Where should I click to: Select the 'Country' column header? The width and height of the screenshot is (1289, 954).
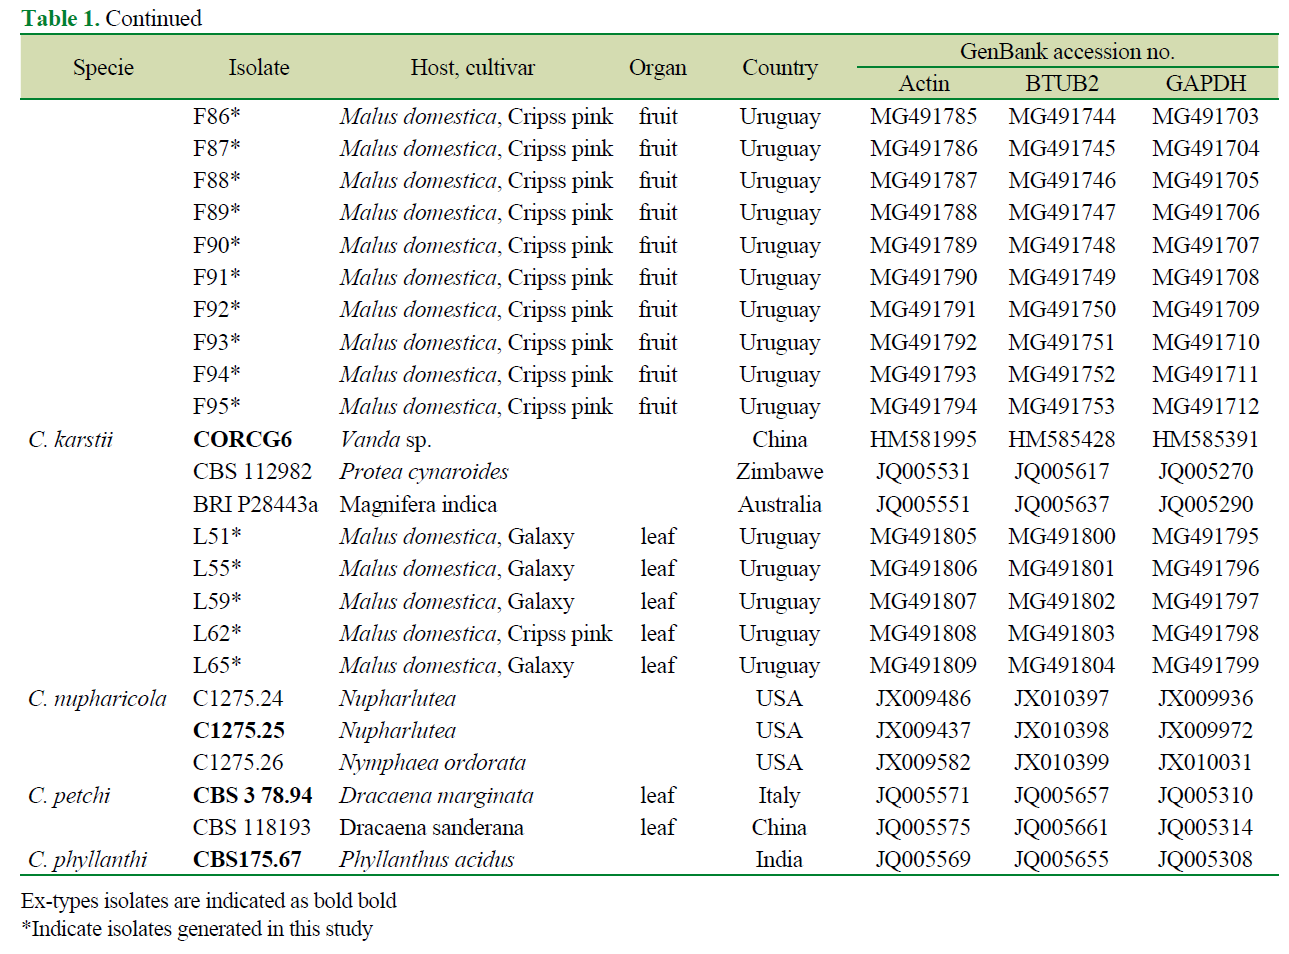780,67
